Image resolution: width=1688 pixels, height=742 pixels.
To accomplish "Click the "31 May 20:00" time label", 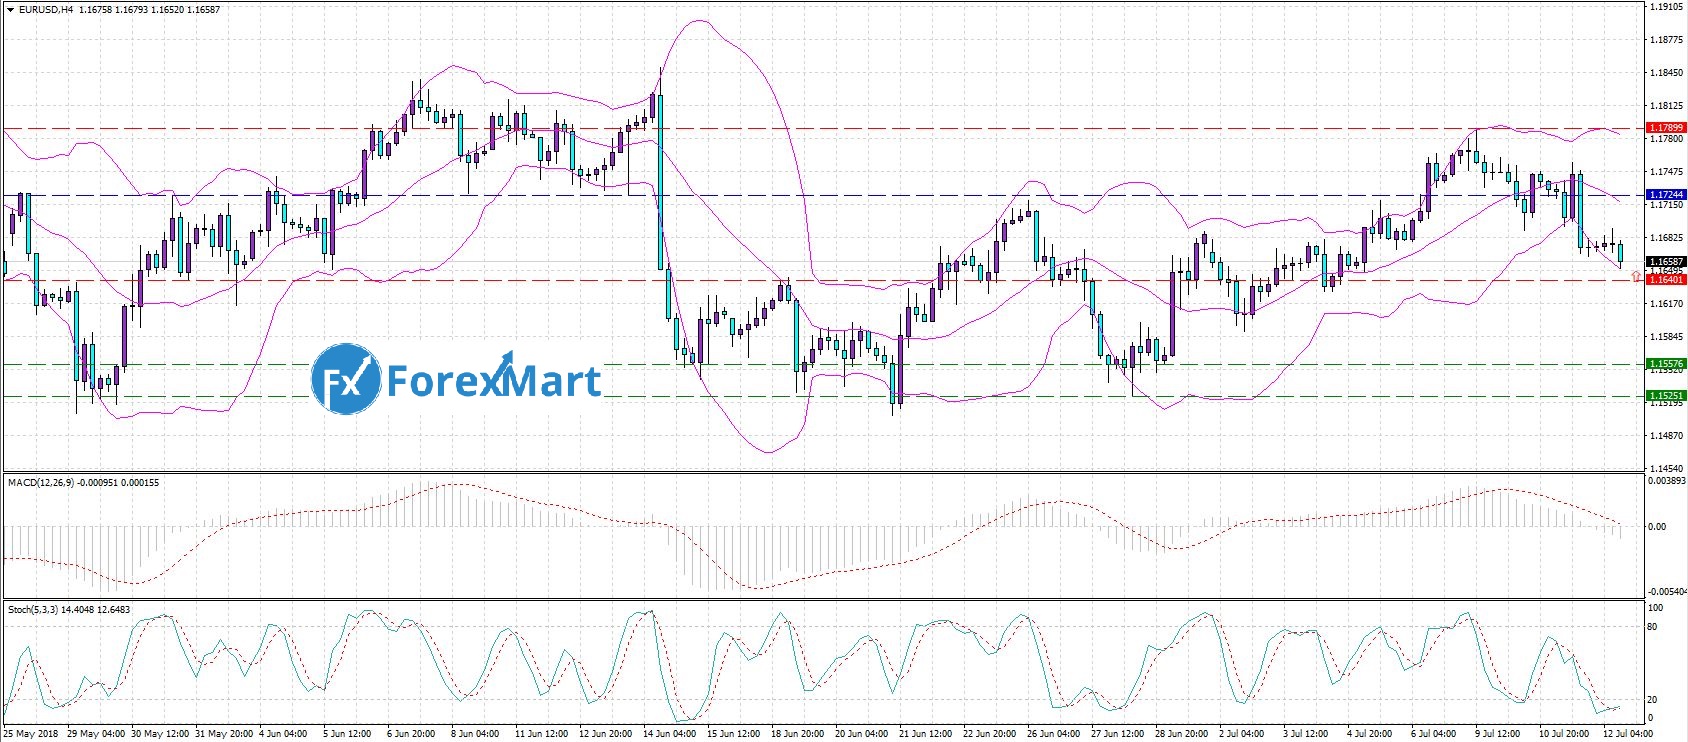I will click(224, 734).
